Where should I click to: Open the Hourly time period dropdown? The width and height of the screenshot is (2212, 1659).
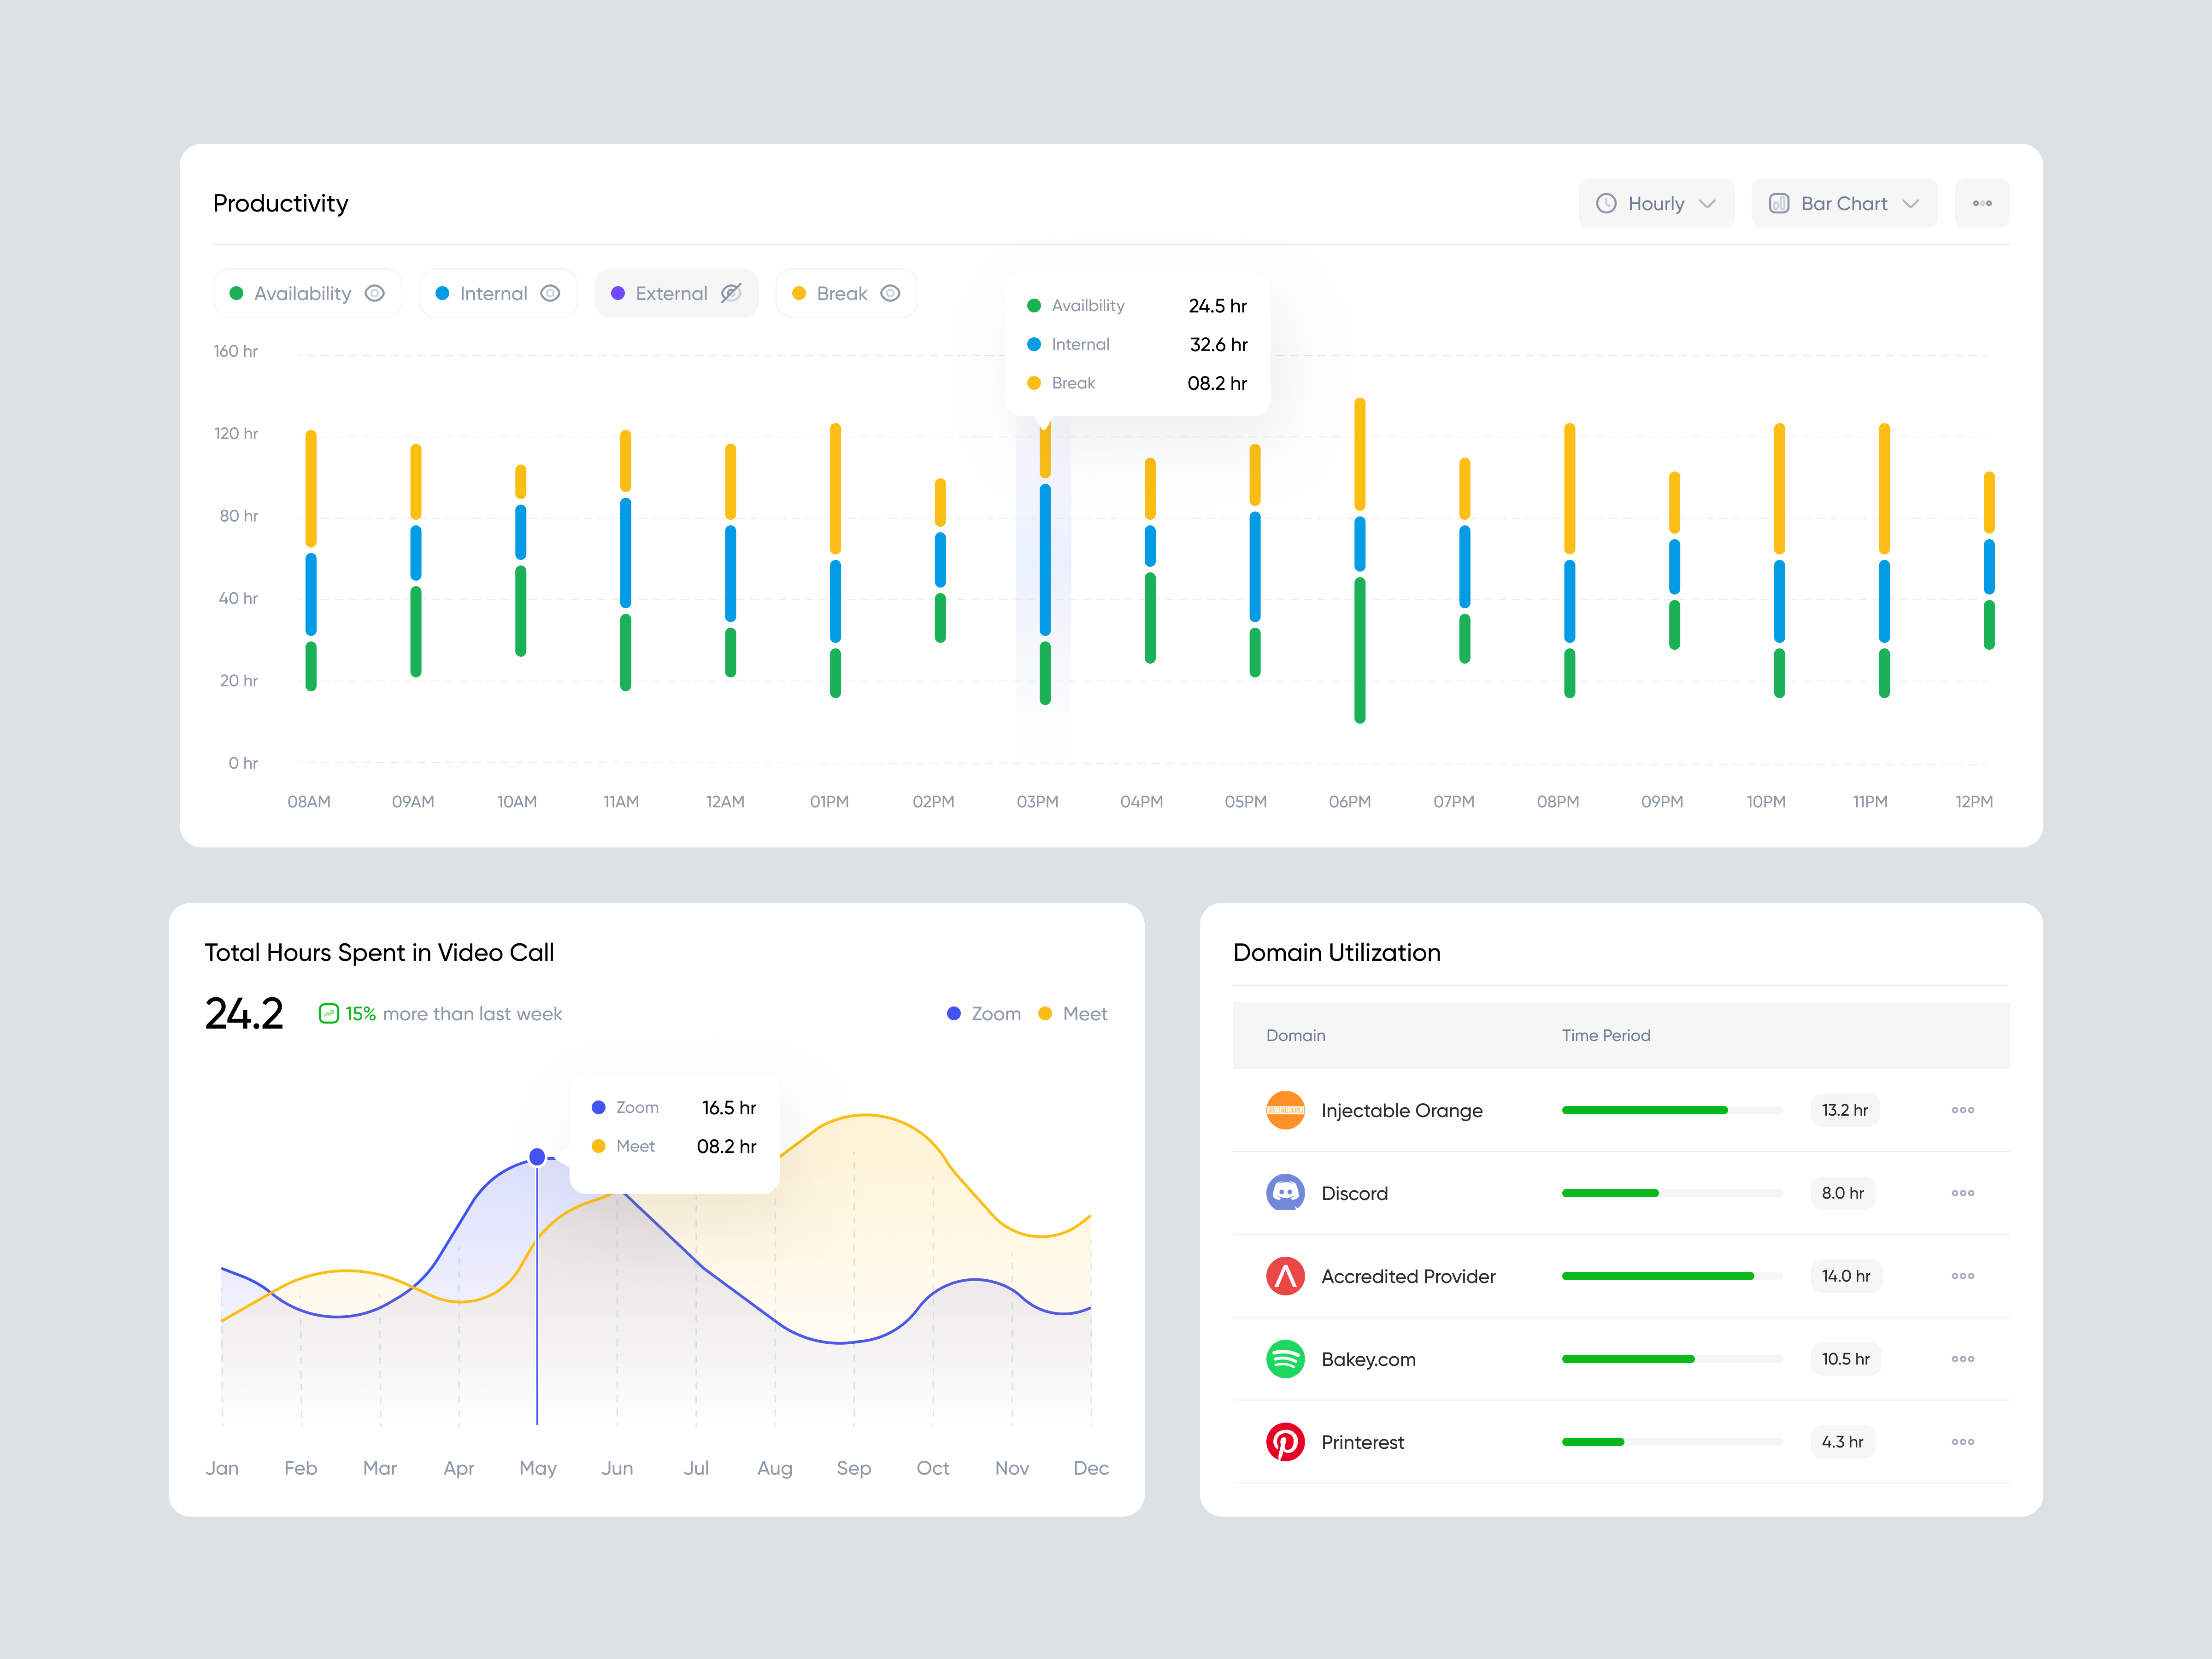(x=1656, y=203)
